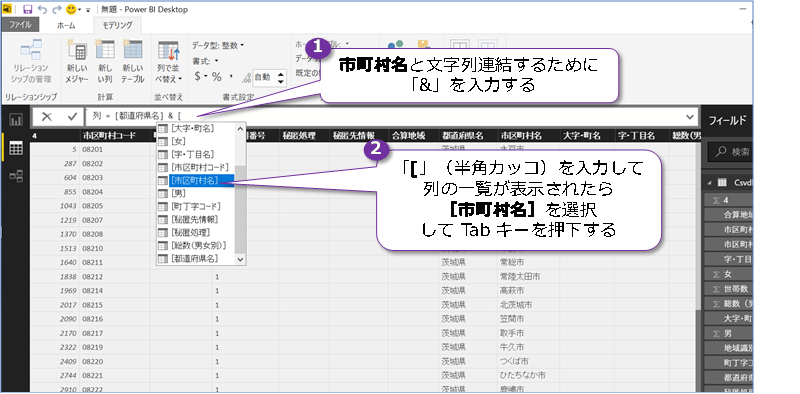The image size is (800, 394).
Task: Undo the last action
Action: 42,9
